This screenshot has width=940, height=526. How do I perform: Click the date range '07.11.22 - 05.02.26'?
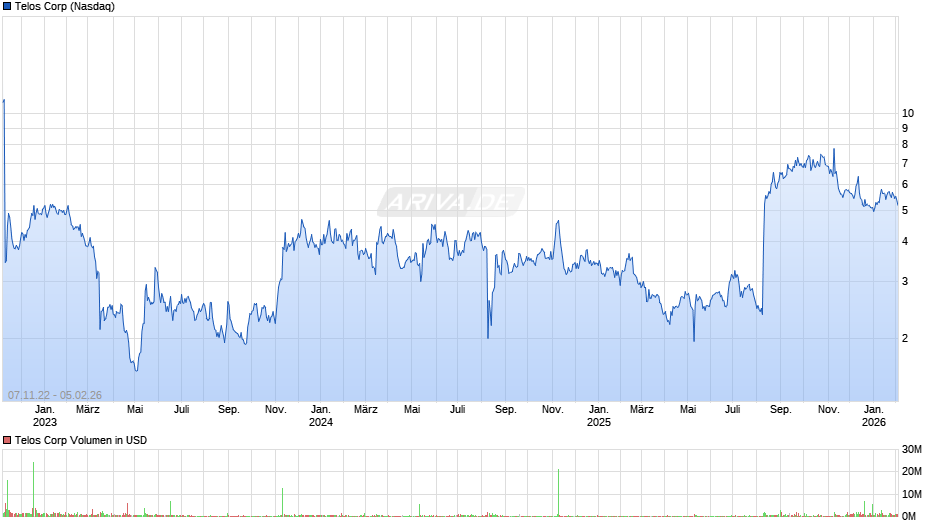click(55, 395)
